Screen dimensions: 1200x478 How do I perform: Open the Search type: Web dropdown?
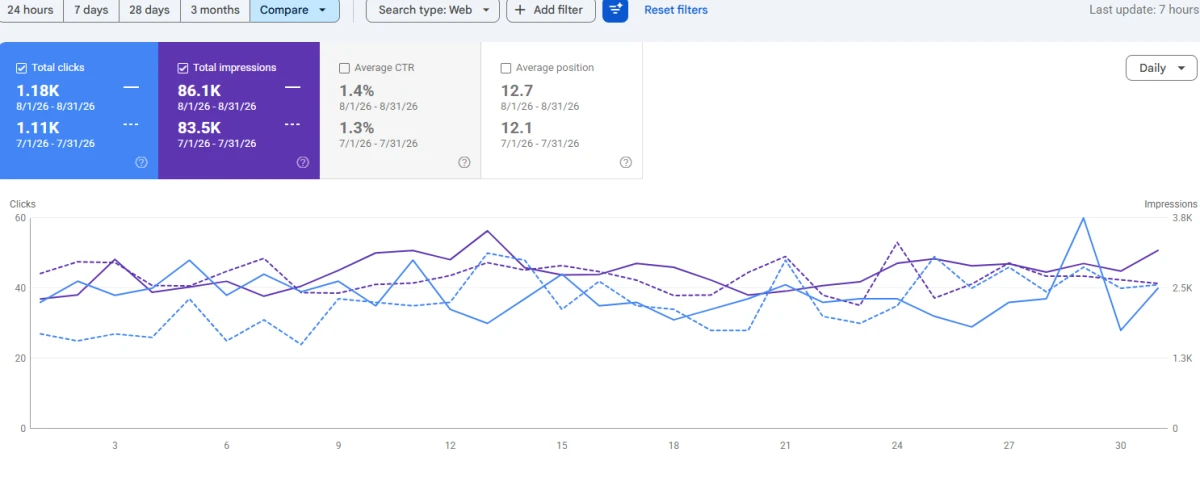click(433, 10)
